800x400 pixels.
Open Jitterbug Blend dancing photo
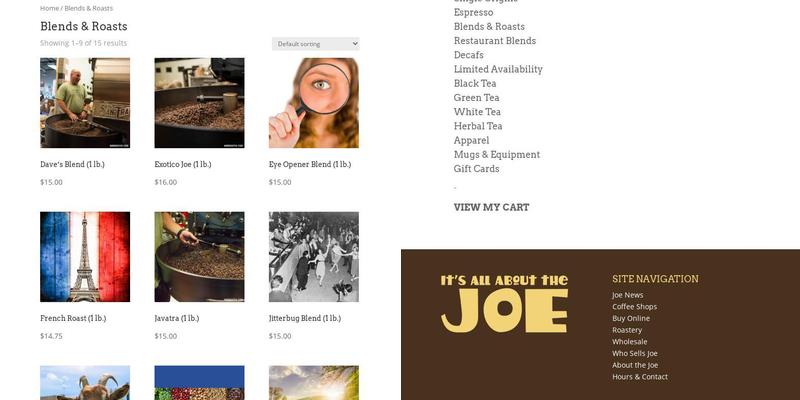[314, 257]
